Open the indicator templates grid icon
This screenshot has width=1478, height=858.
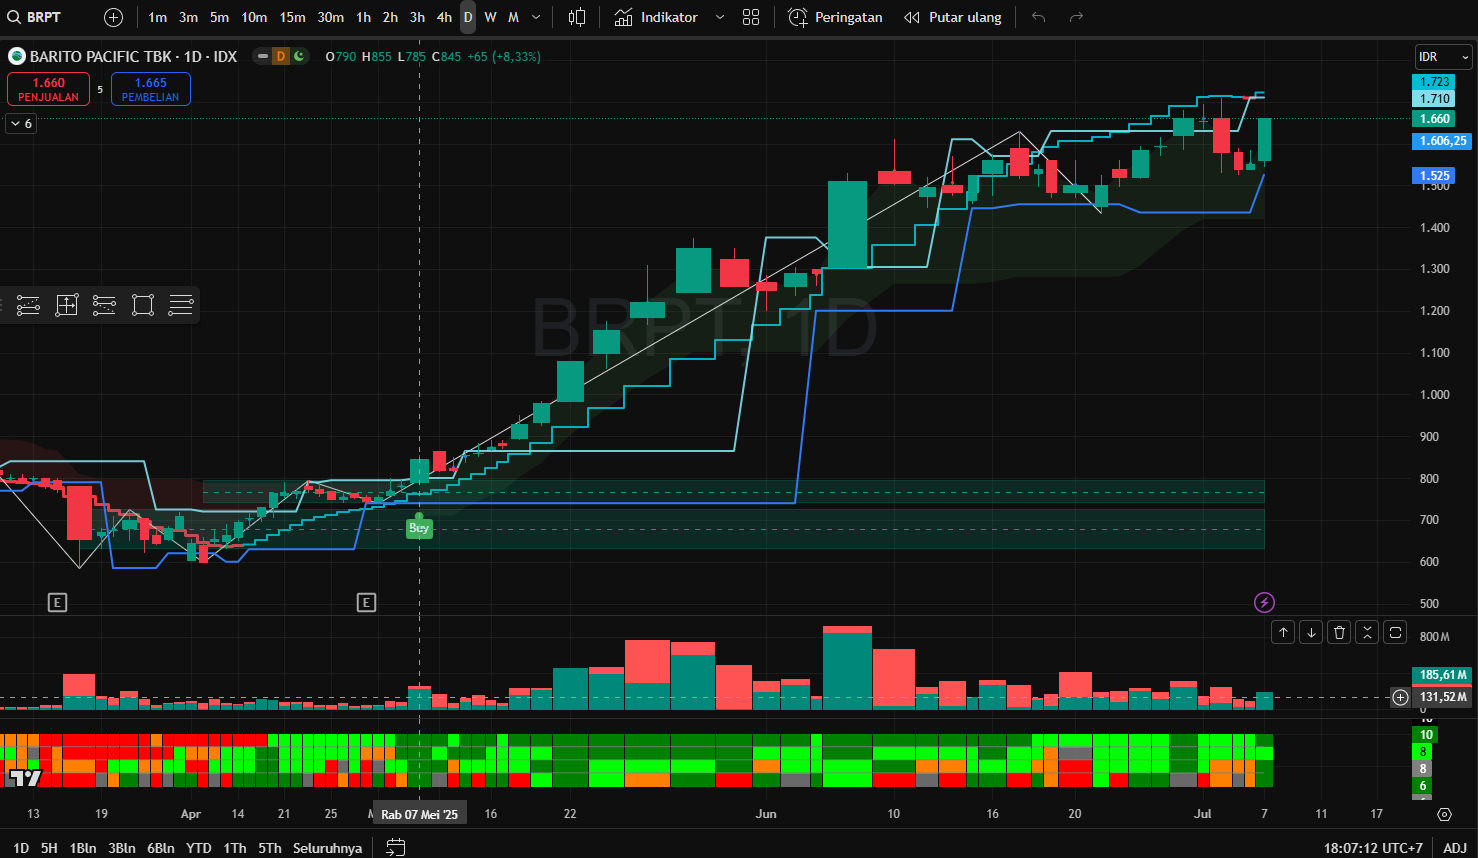pyautogui.click(x=751, y=17)
